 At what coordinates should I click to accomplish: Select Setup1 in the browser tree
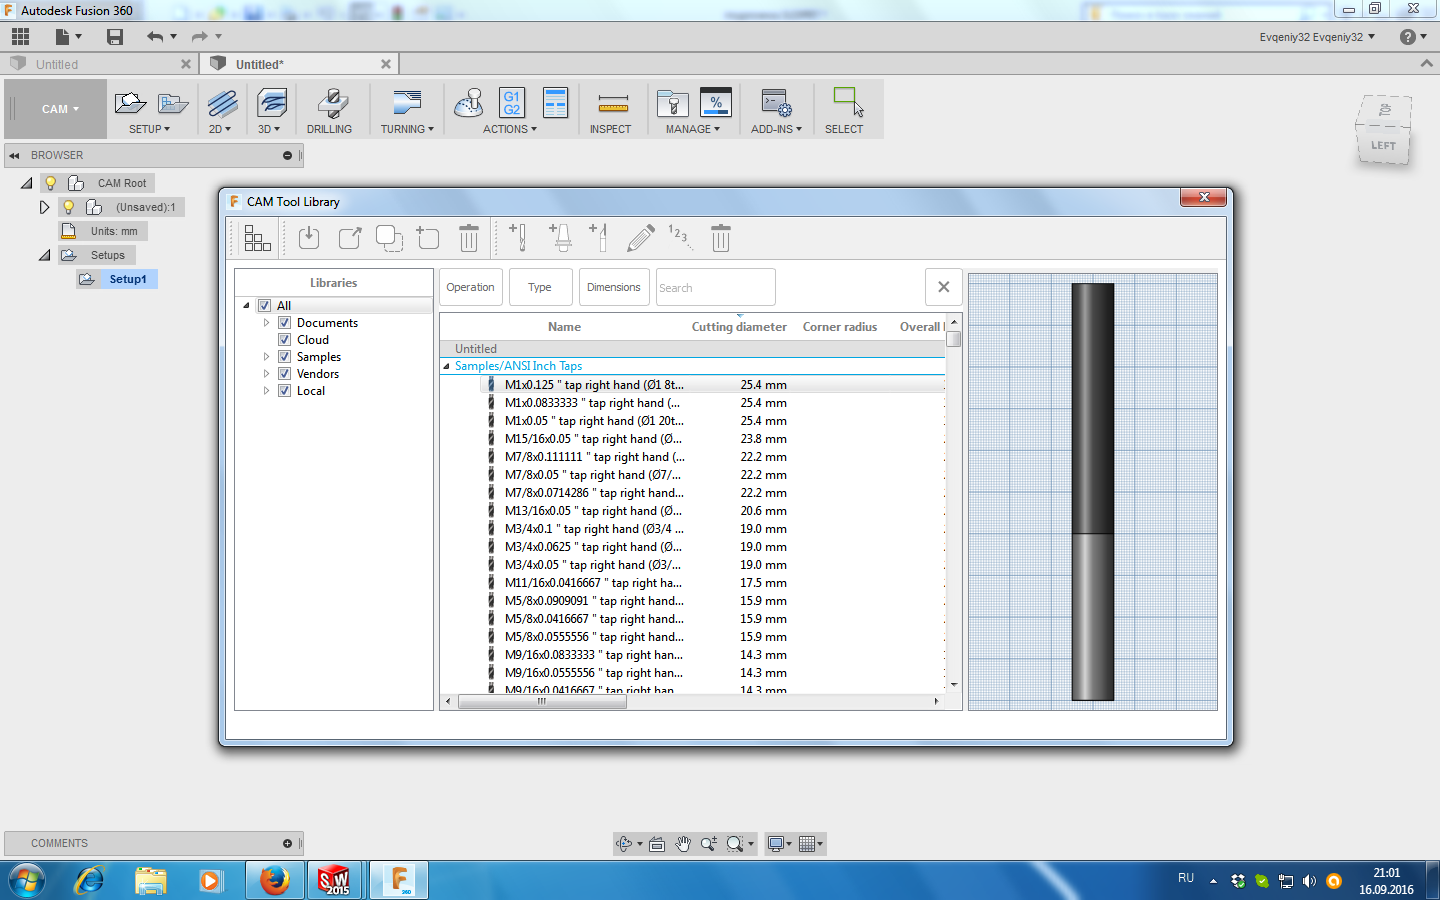128,279
